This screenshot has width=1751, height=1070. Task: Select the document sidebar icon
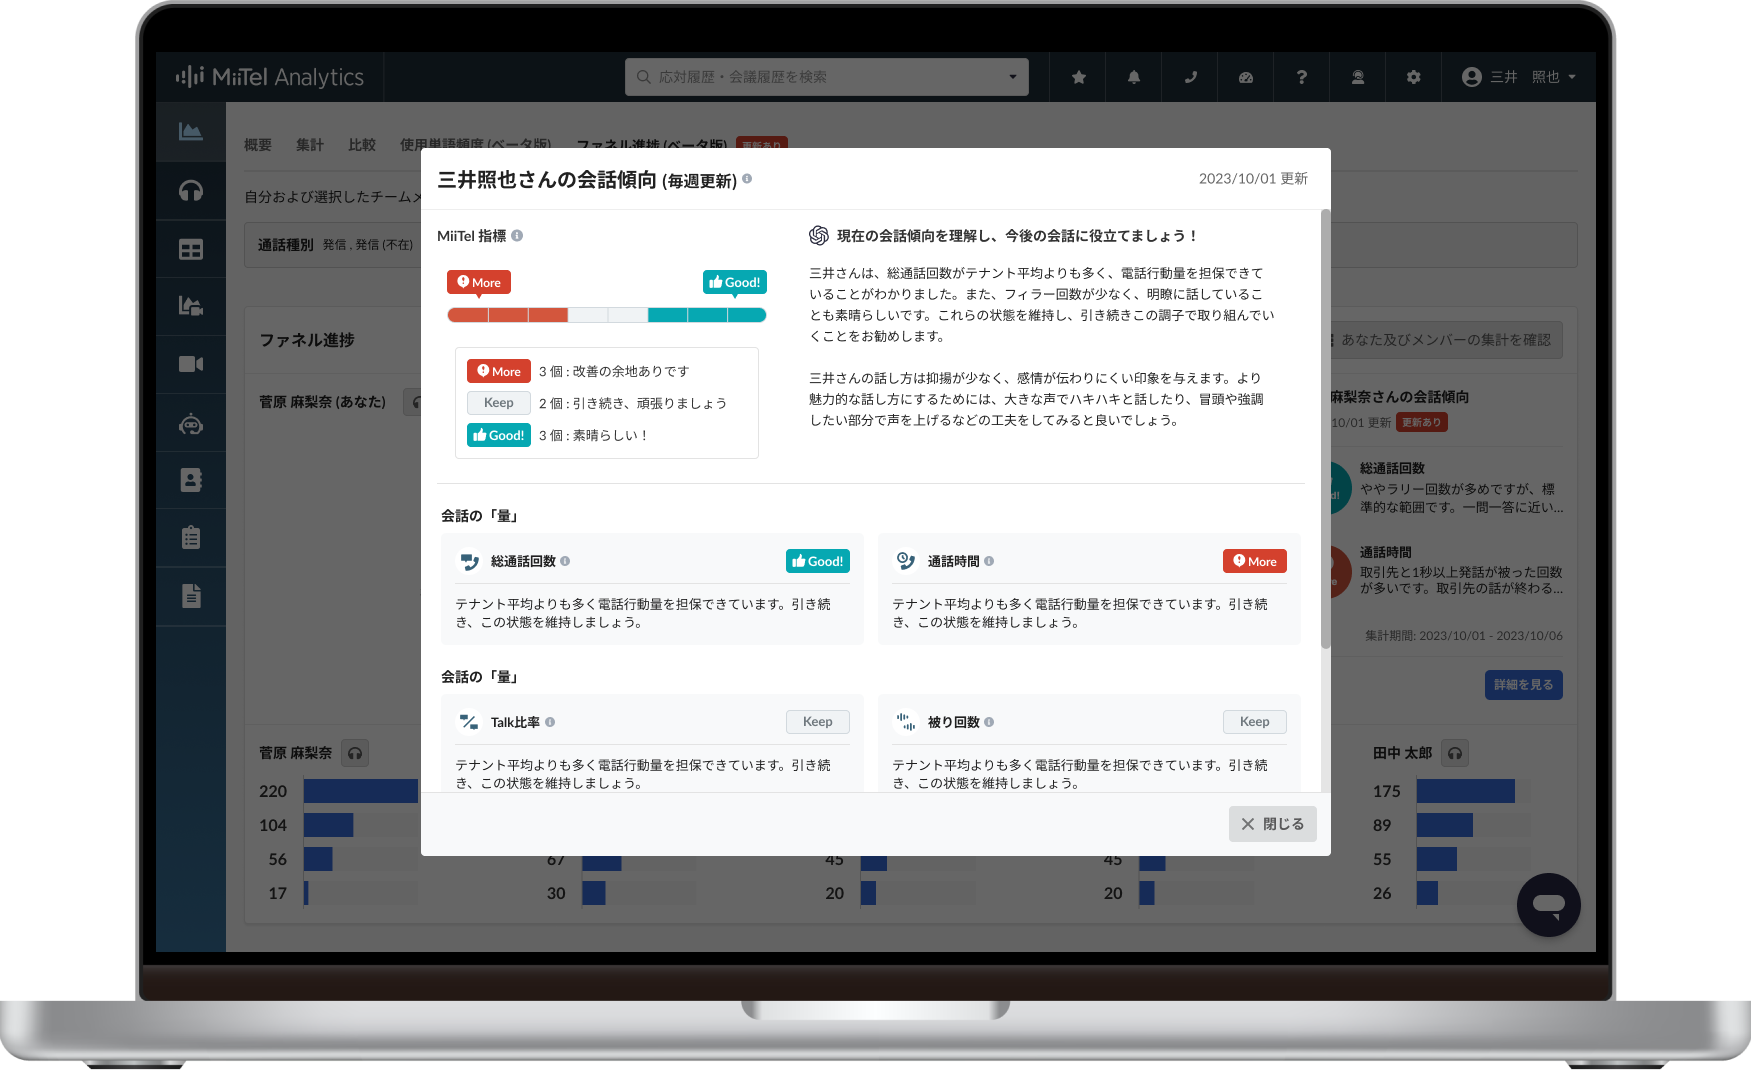pos(191,596)
